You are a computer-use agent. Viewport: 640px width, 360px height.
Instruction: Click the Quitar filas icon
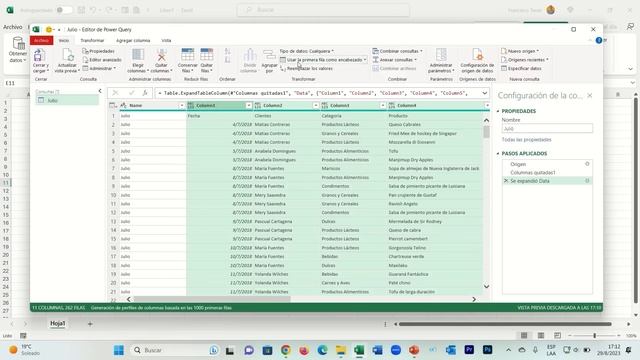pos(207,55)
